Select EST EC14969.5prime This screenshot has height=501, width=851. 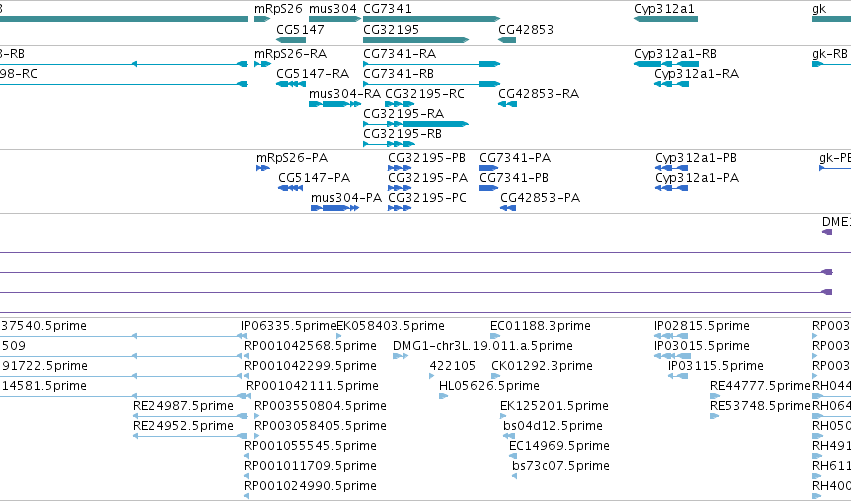pos(559,447)
